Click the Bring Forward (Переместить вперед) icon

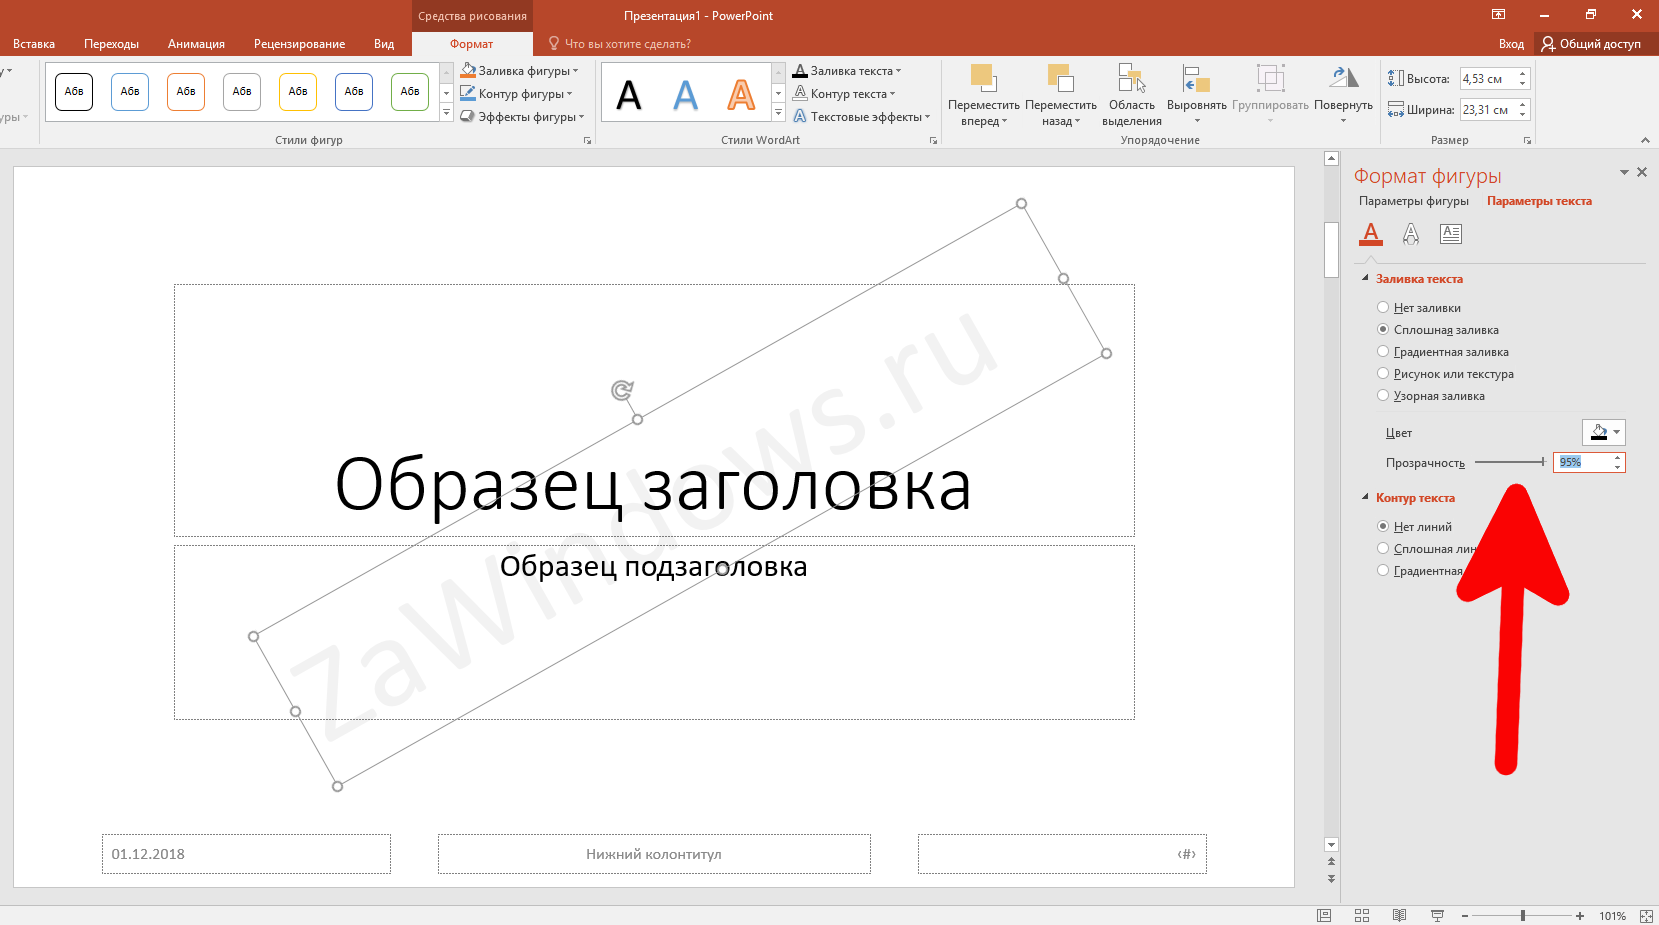click(983, 79)
